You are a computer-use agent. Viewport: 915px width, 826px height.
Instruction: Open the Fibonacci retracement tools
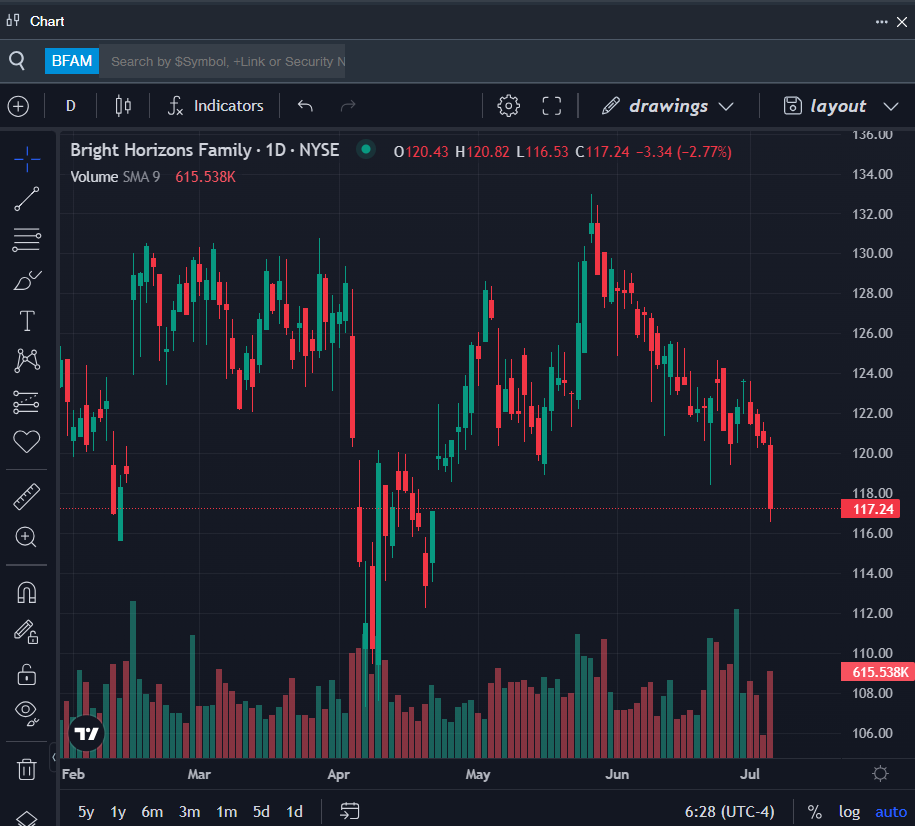click(x=27, y=239)
